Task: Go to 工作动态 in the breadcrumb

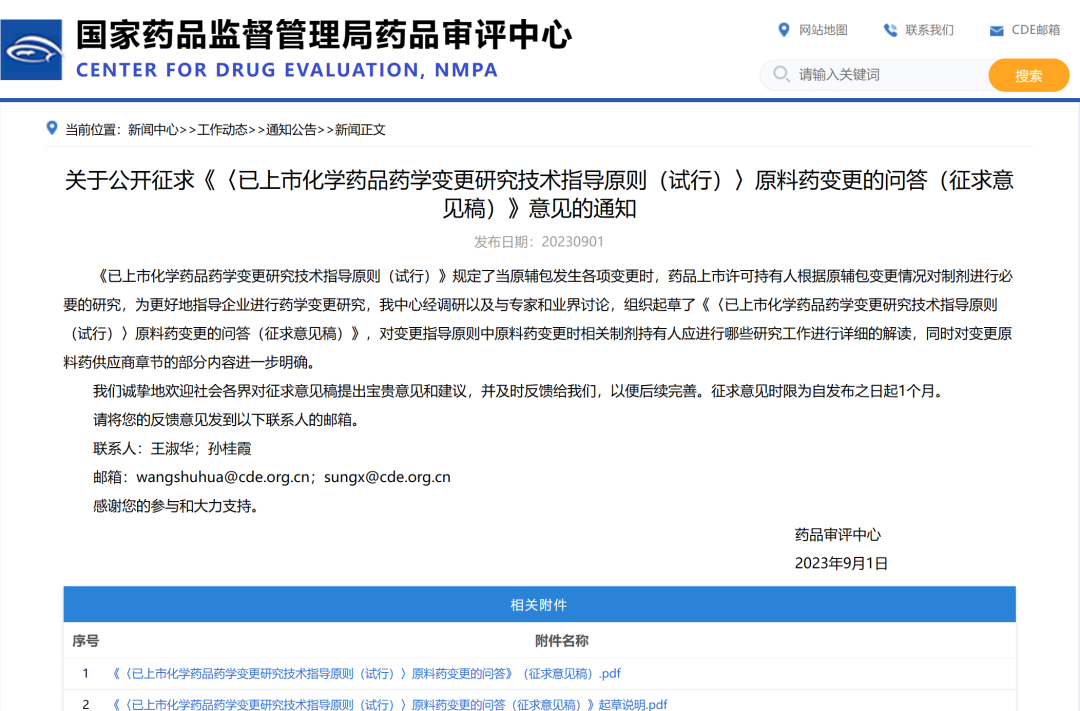Action: (222, 130)
